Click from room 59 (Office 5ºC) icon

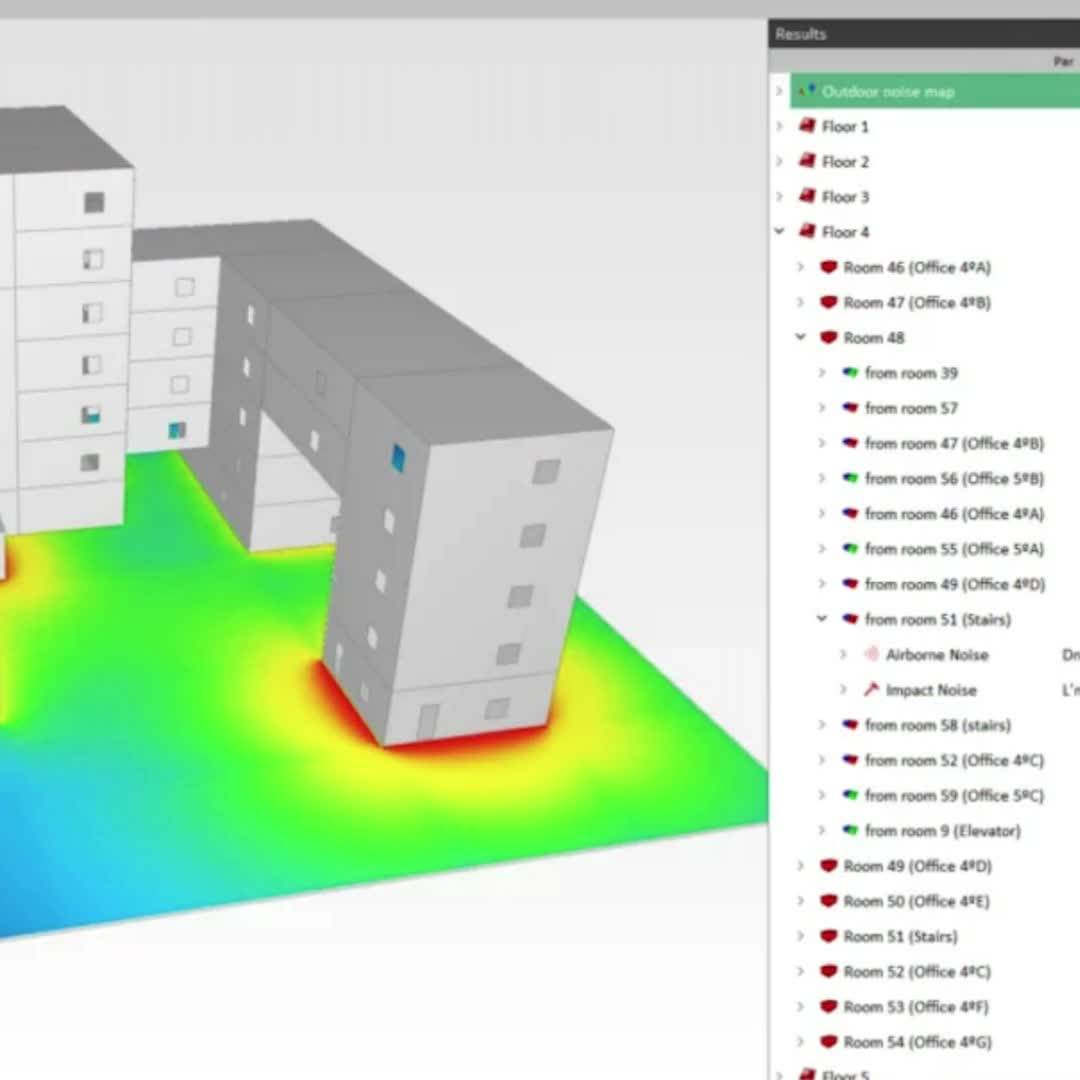[850, 794]
